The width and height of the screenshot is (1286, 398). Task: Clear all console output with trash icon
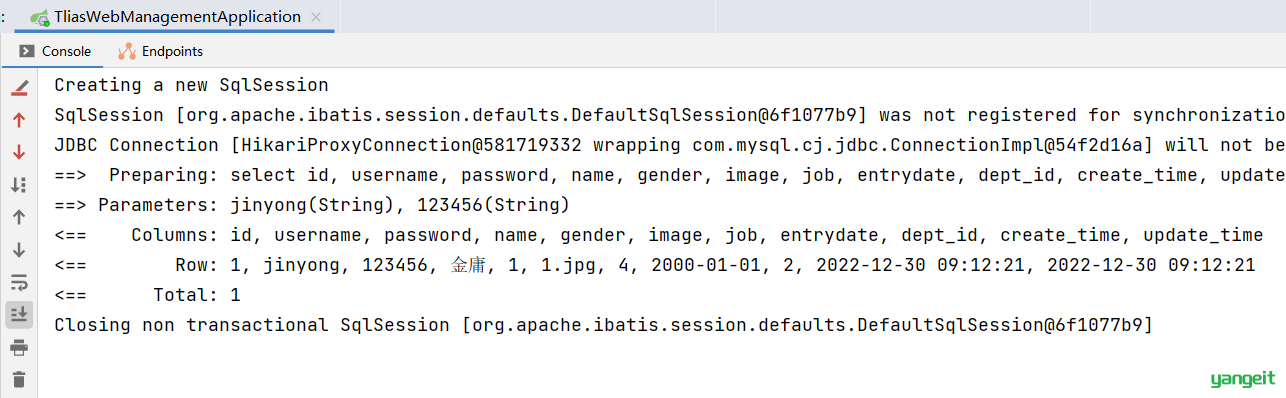pyautogui.click(x=19, y=379)
